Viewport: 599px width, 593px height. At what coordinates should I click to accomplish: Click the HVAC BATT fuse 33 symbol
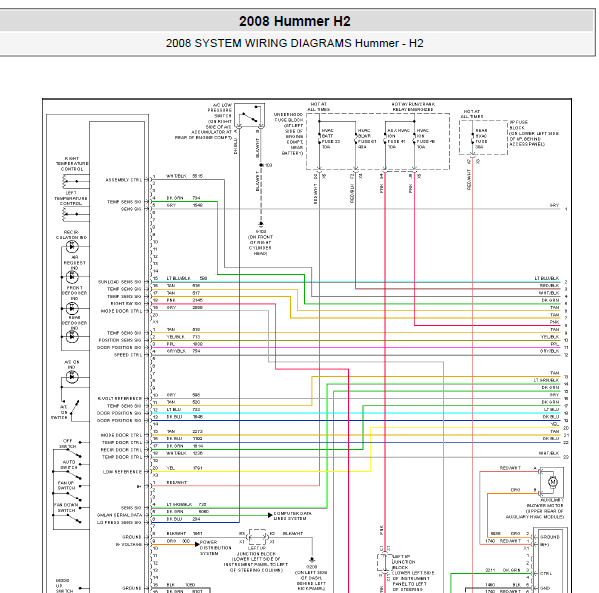[x=319, y=139]
